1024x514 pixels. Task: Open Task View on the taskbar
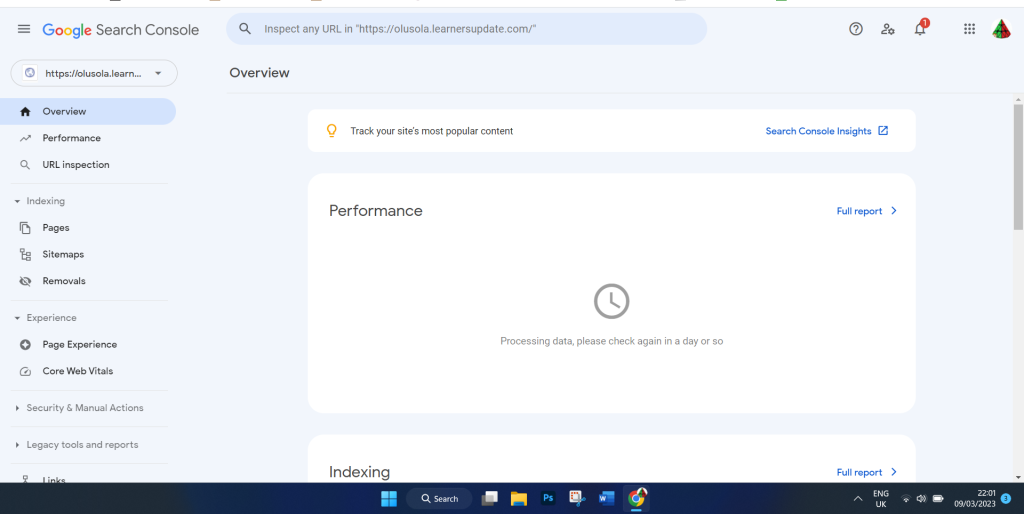point(489,499)
